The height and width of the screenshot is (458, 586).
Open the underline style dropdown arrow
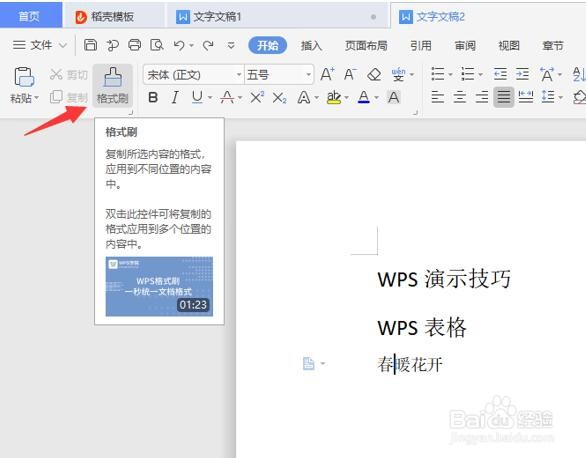pos(210,98)
